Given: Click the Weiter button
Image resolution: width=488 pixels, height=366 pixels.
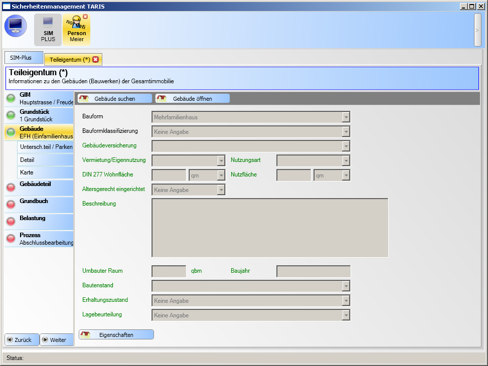Looking at the screenshot, I should 57,340.
